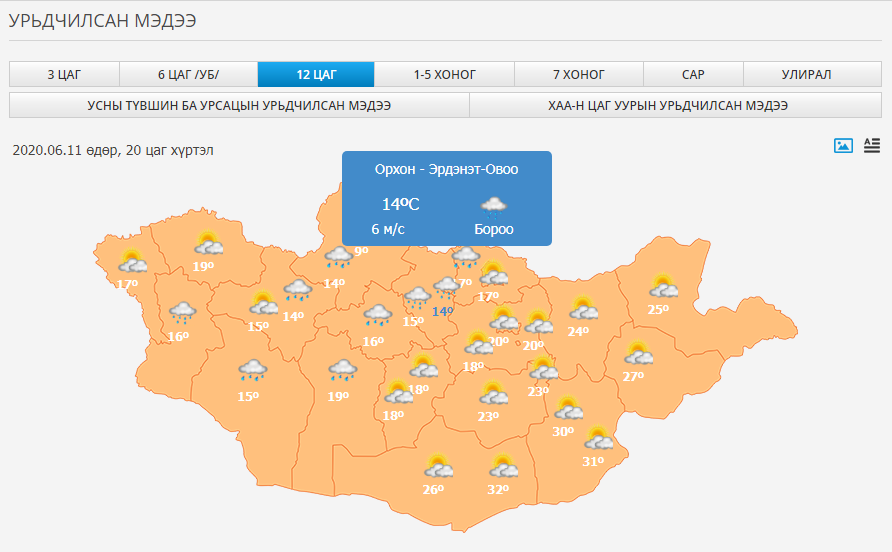Image resolution: width=892 pixels, height=552 pixels.
Task: Open the САР monthly forecast tab
Action: point(693,75)
